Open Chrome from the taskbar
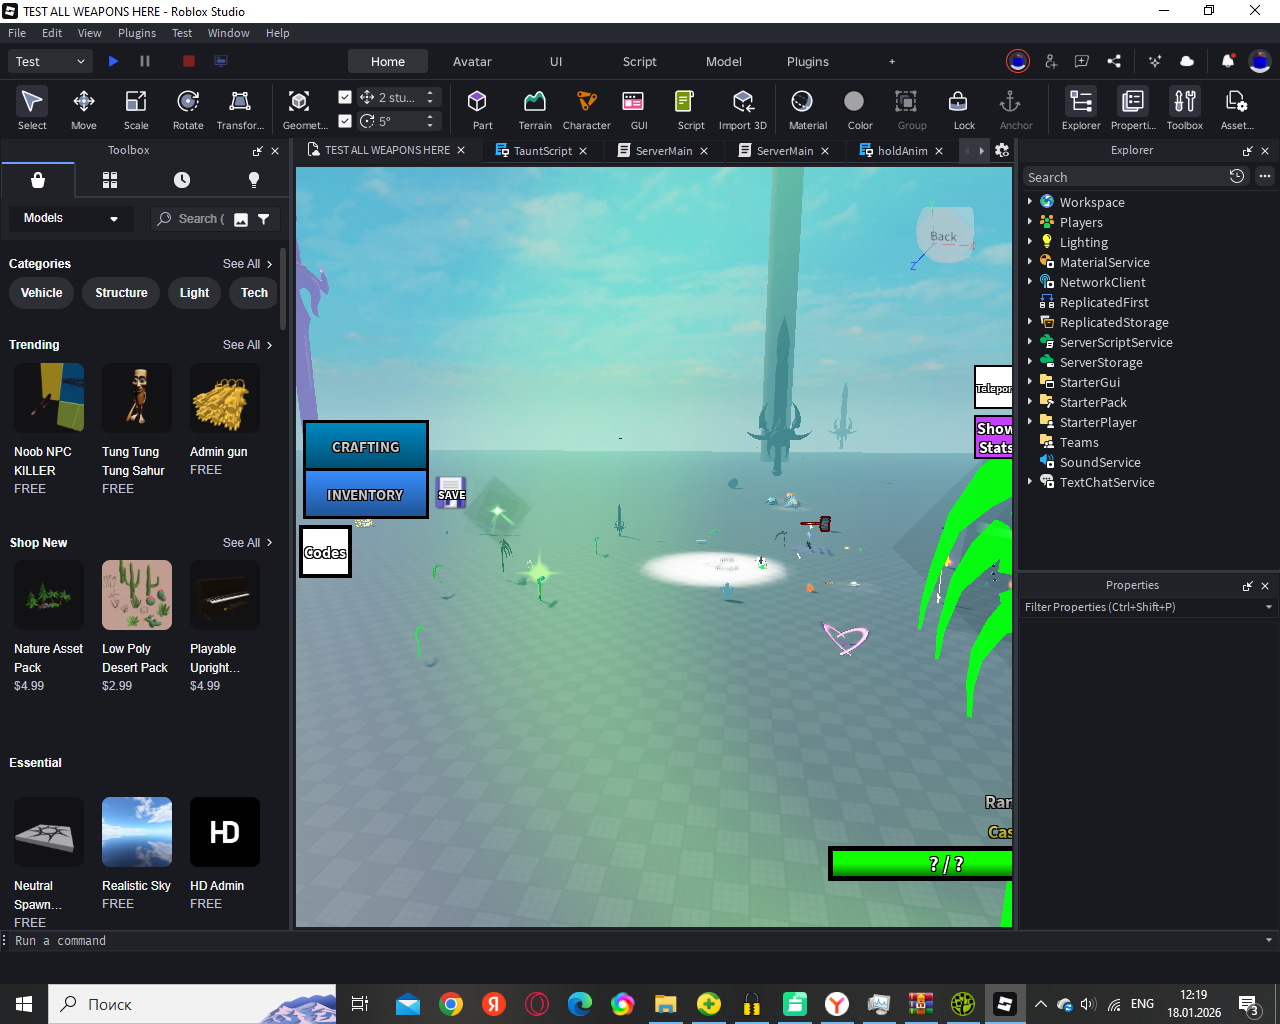This screenshot has height=1024, width=1280. [x=451, y=1004]
